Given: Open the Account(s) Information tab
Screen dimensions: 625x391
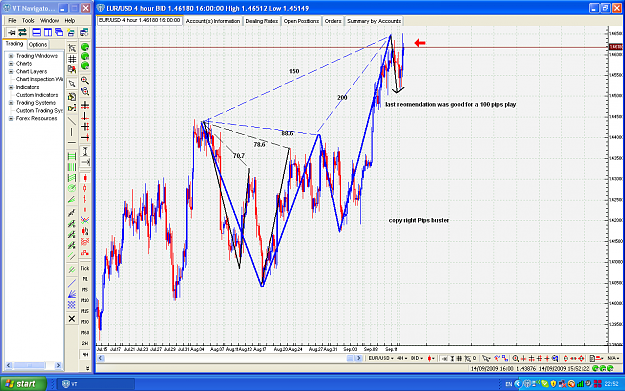Looking at the screenshot, I should 213,21.
